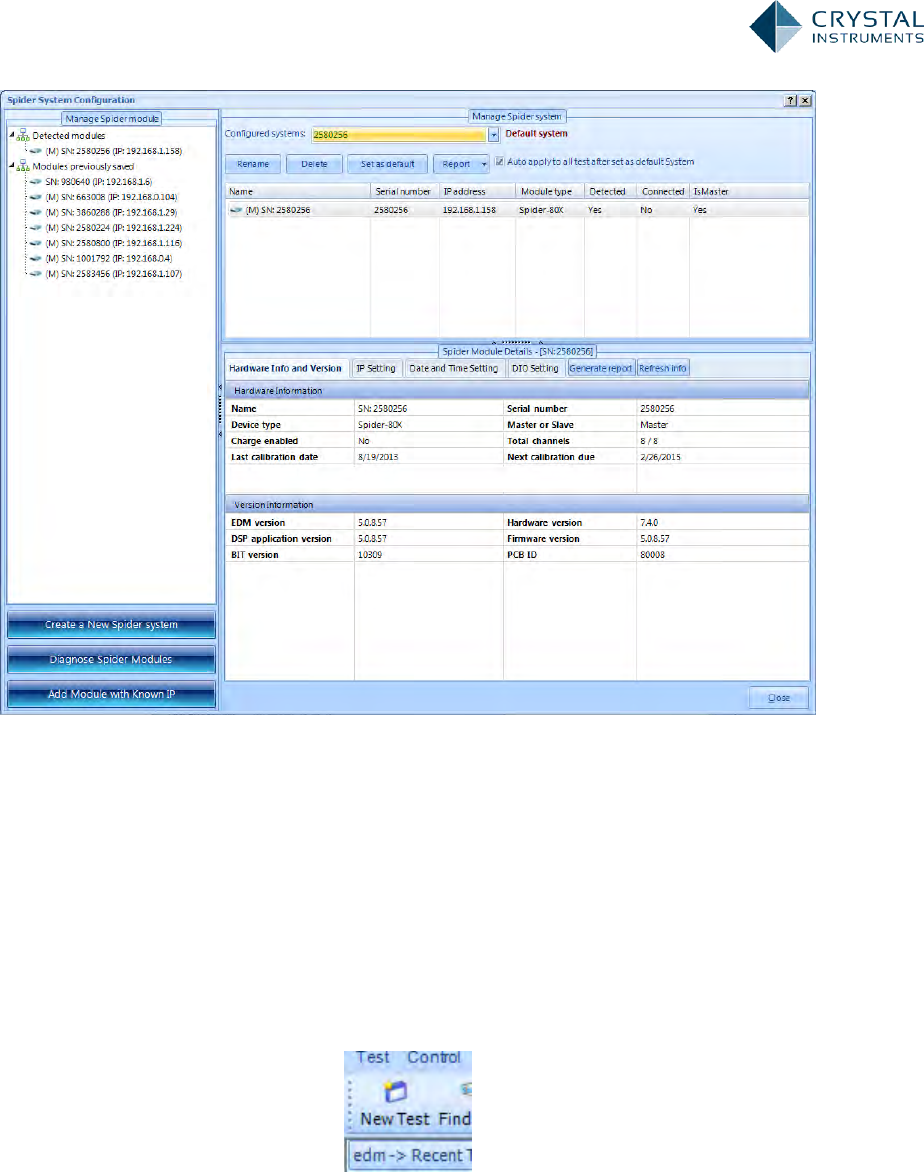Click the Last calibration date value 8/19/2013

tap(378, 457)
